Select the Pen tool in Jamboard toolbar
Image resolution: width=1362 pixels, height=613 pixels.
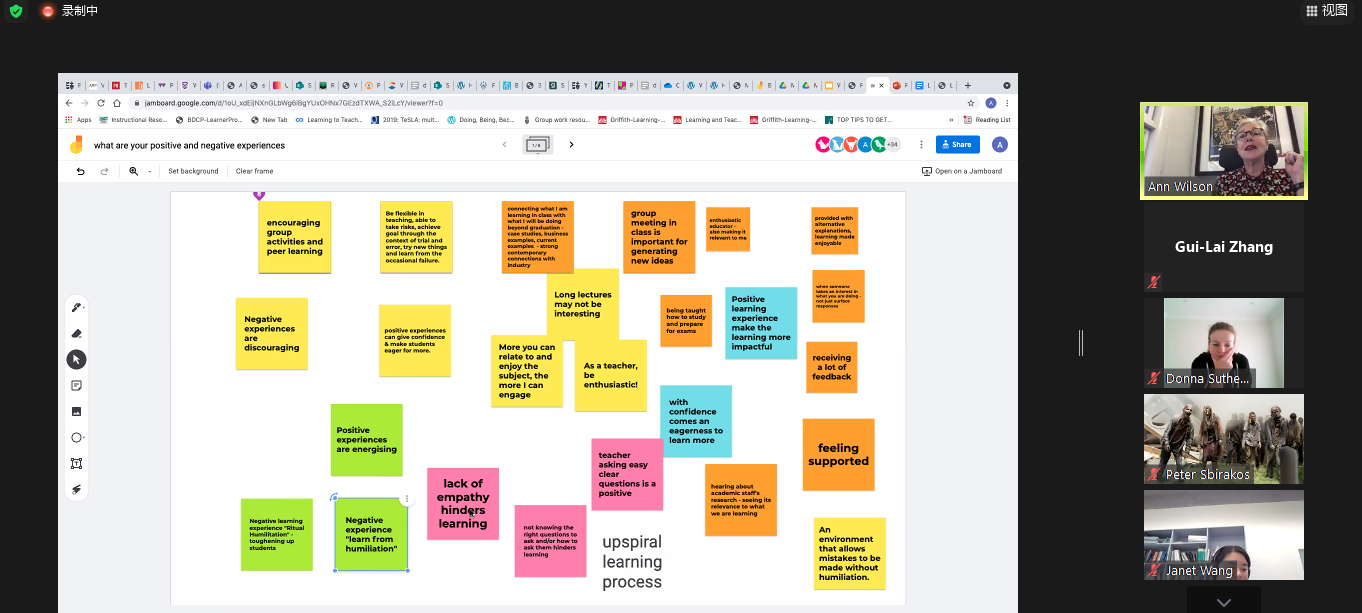(x=76, y=307)
